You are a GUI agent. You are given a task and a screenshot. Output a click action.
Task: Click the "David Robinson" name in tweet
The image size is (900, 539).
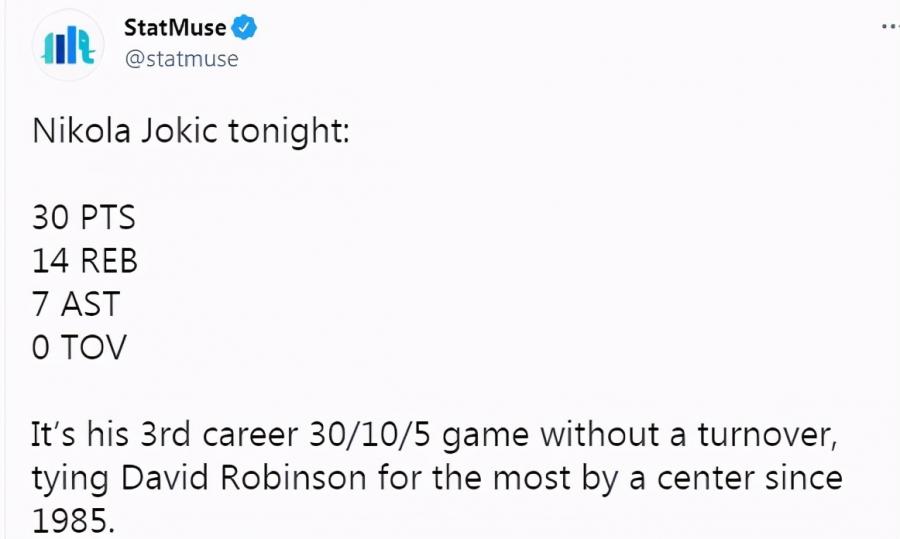click(244, 478)
